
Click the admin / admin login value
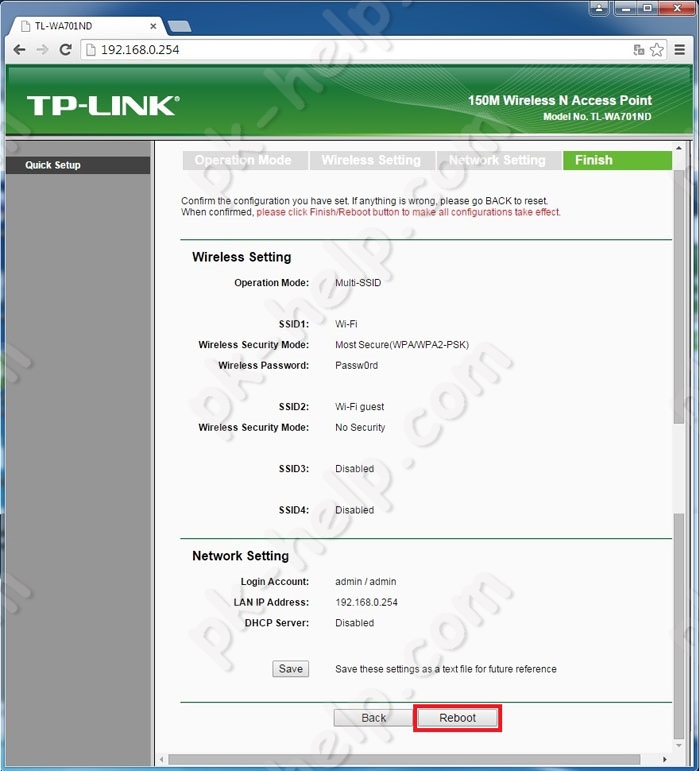click(365, 581)
